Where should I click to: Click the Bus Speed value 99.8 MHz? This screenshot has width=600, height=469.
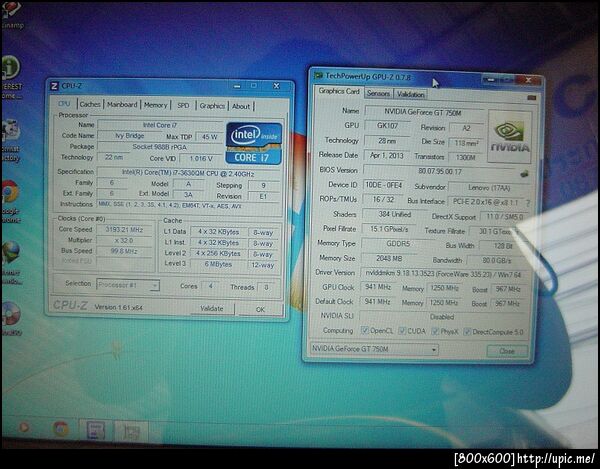tap(124, 251)
